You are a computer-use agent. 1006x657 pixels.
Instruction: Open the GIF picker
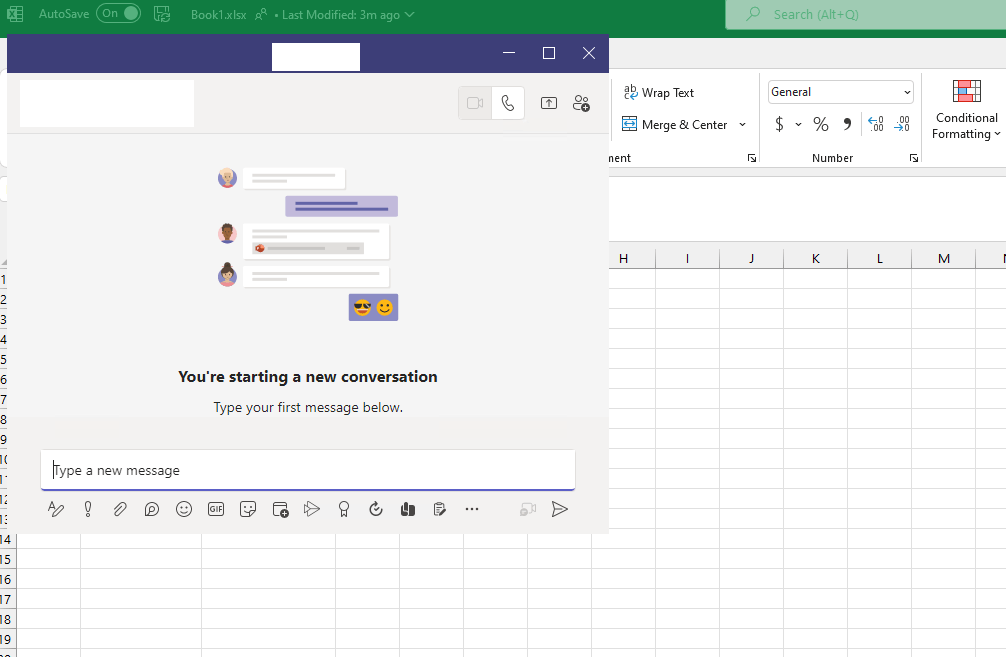pos(216,509)
